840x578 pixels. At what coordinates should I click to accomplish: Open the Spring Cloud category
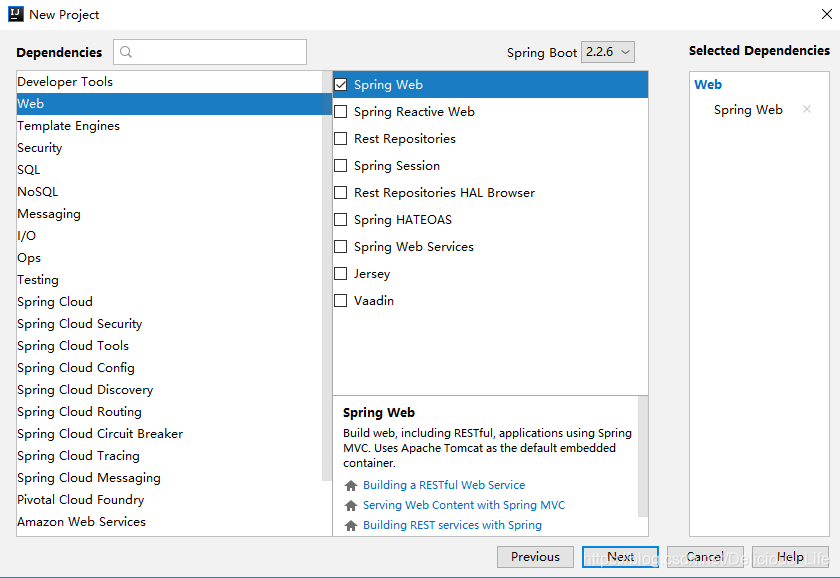click(x=169, y=302)
